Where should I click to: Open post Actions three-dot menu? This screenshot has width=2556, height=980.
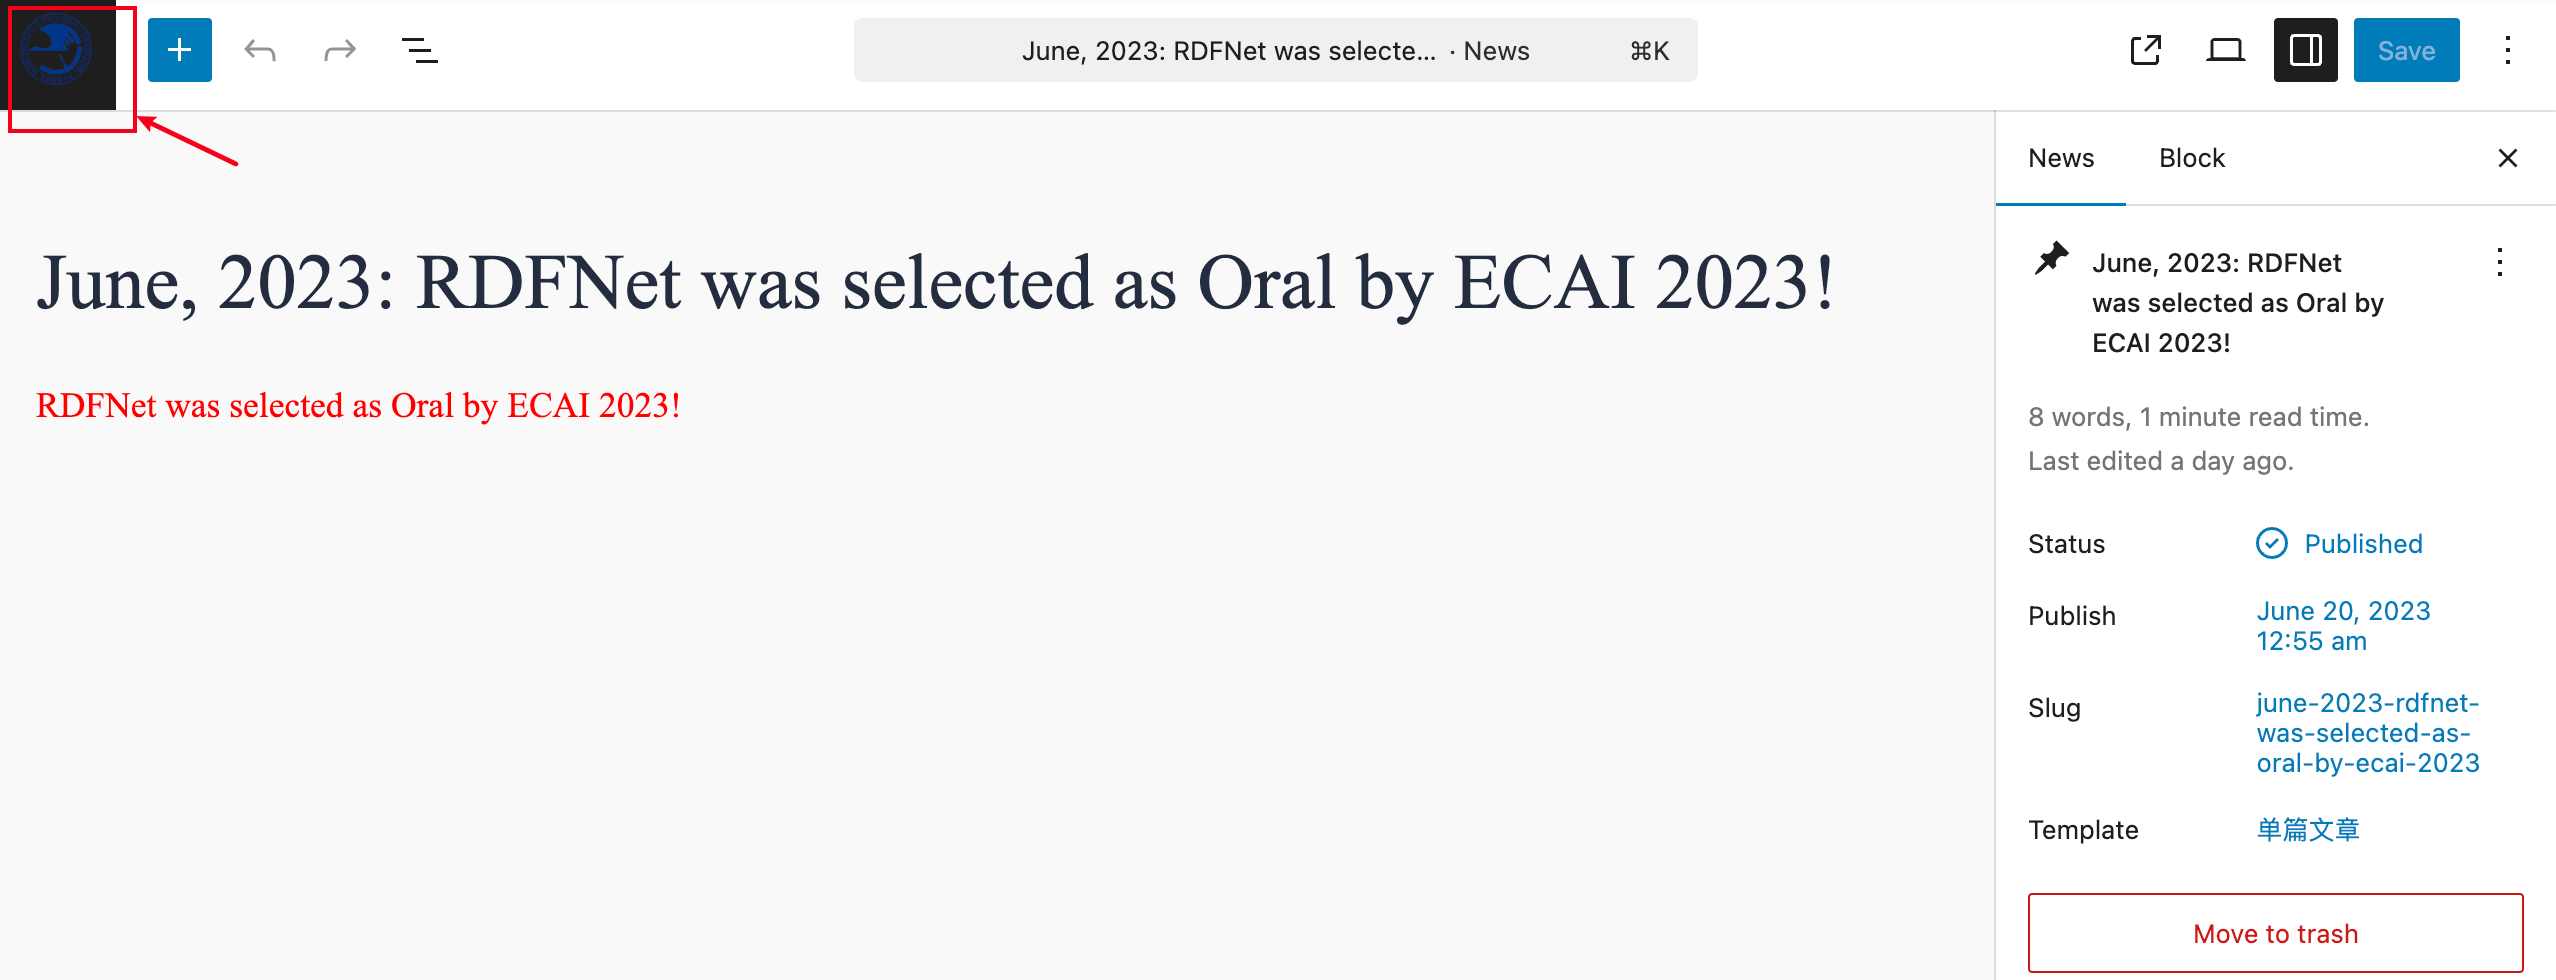point(2500,263)
